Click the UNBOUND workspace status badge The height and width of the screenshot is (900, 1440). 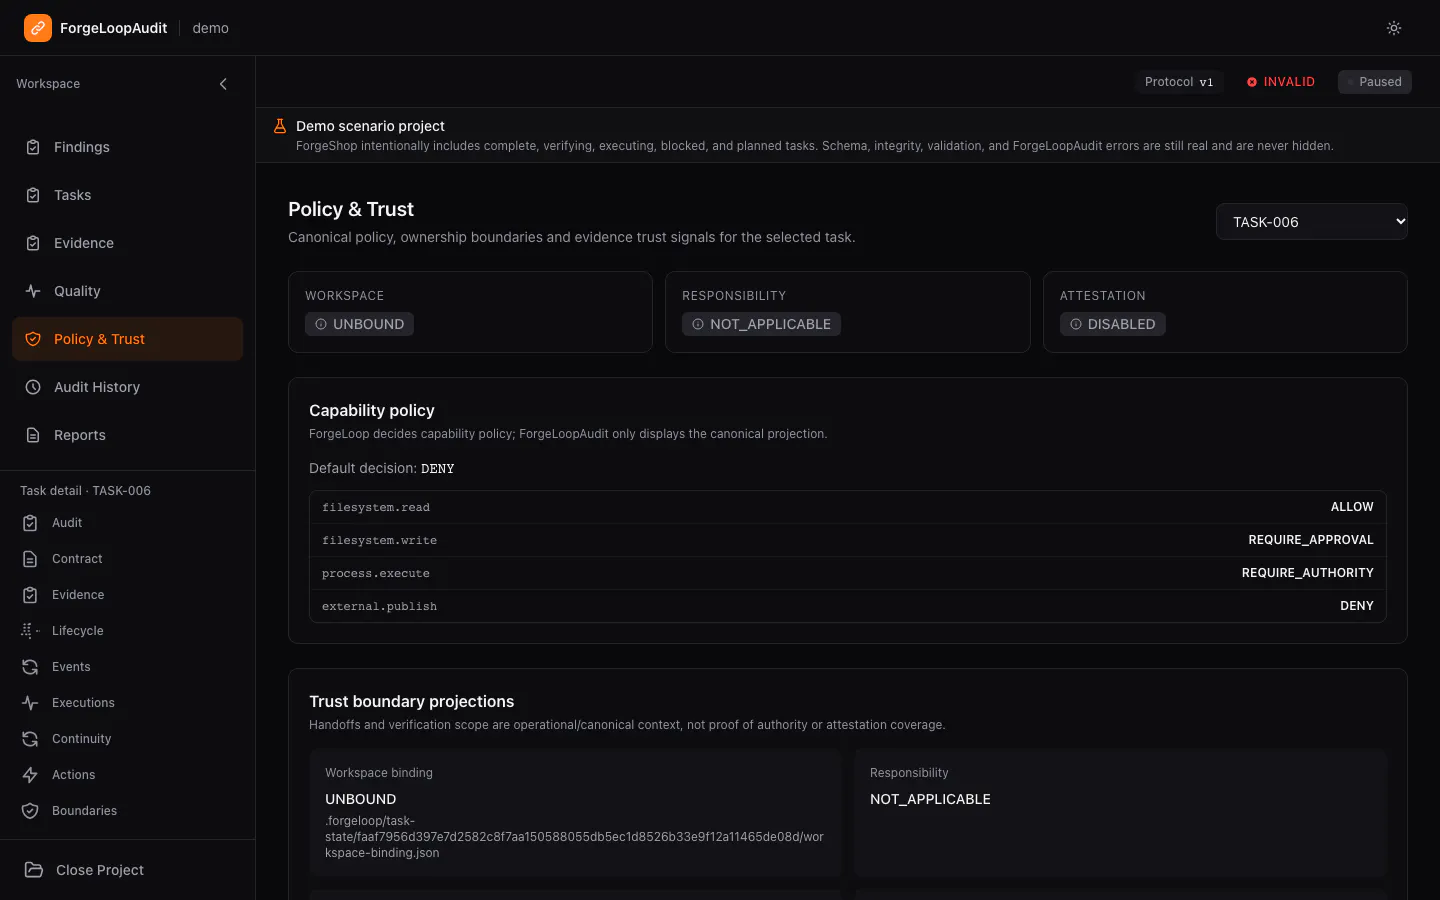point(360,324)
